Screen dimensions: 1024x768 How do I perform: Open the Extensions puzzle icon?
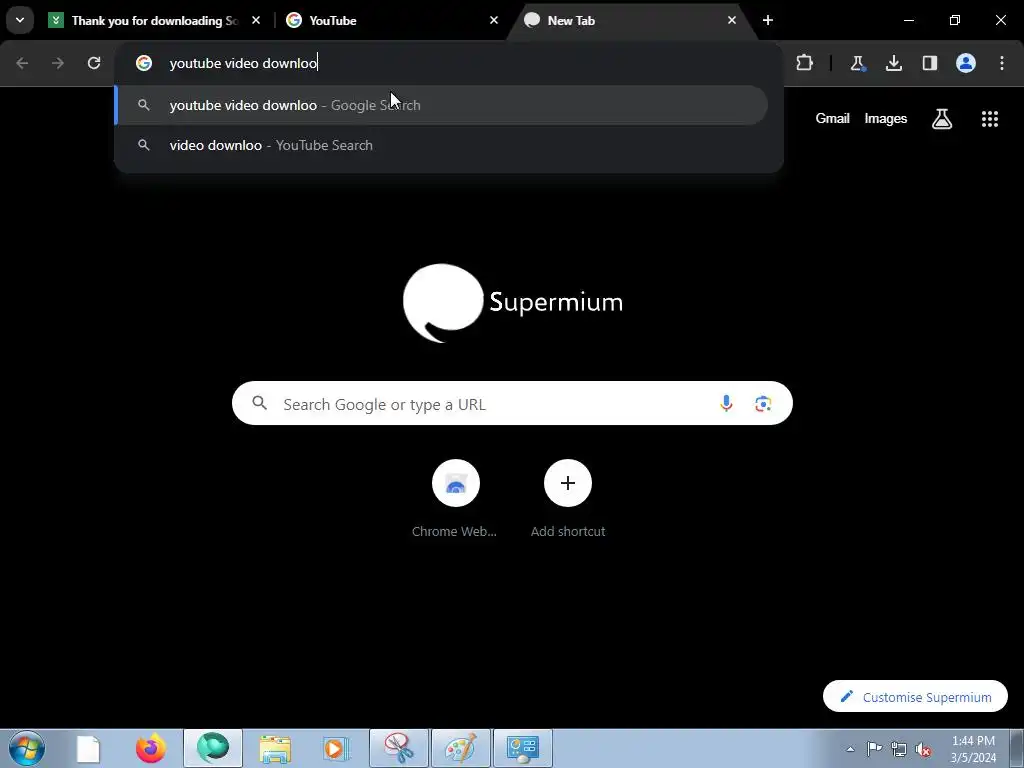pyautogui.click(x=805, y=63)
